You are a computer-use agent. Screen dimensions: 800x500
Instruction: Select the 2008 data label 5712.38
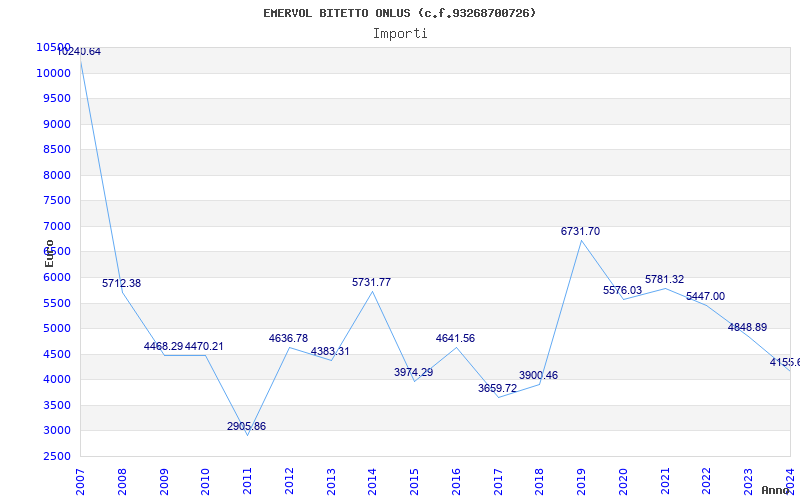coord(121,283)
